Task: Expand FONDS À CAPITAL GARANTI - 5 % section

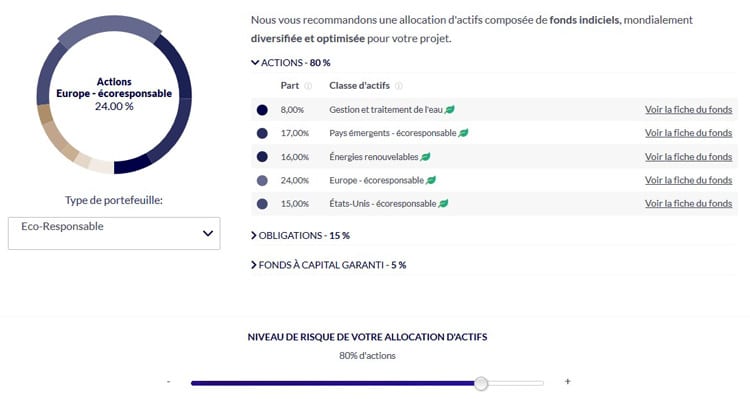Action: pos(329,265)
